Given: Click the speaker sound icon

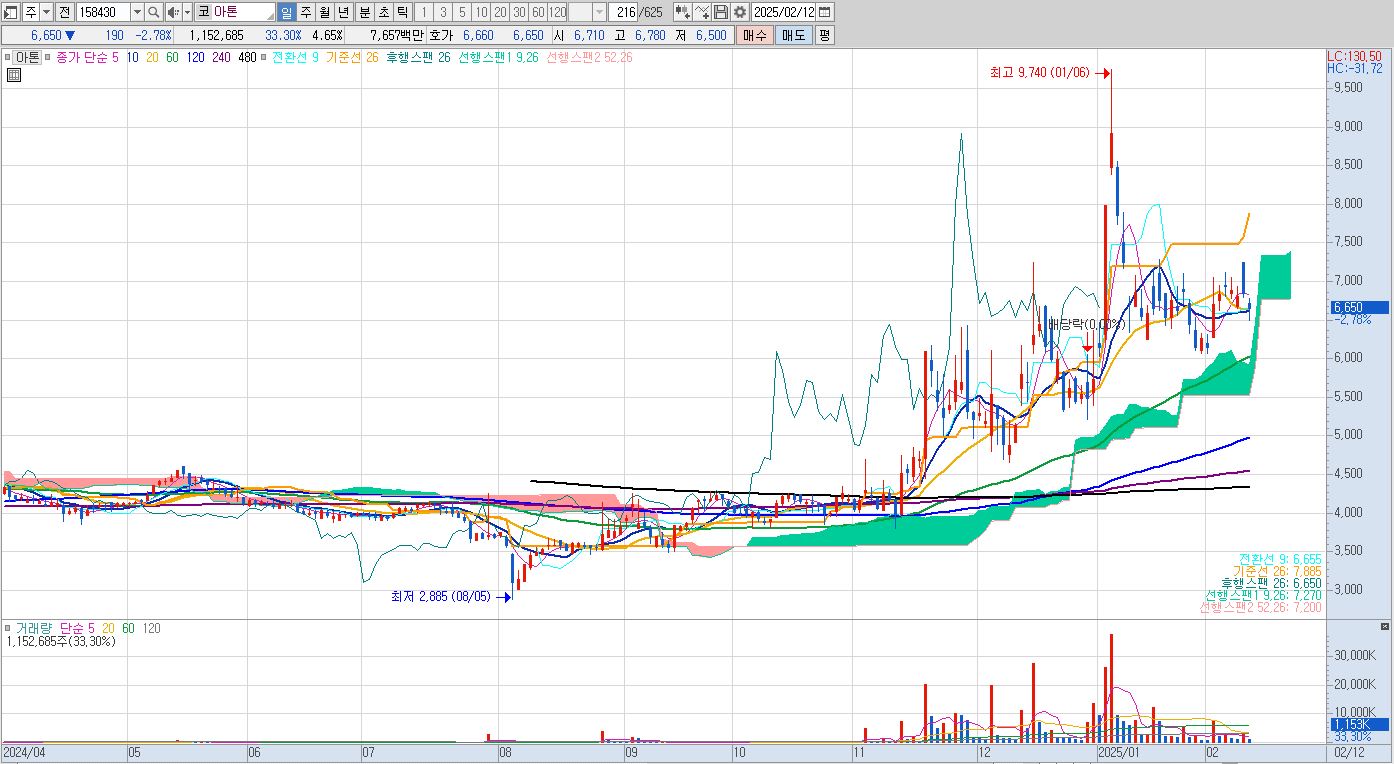Looking at the screenshot, I should pos(172,12).
